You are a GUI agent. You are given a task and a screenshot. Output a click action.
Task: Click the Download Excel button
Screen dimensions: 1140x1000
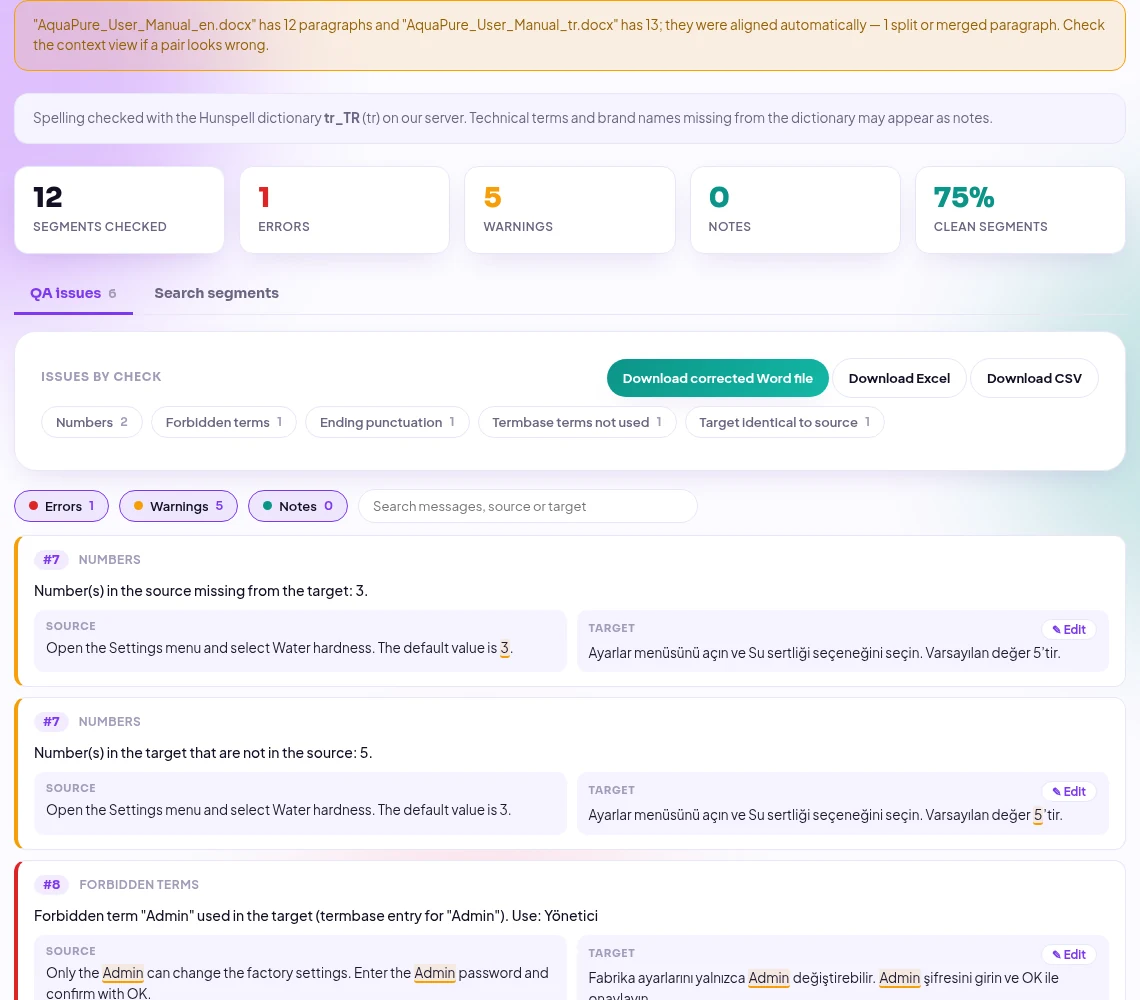click(899, 378)
